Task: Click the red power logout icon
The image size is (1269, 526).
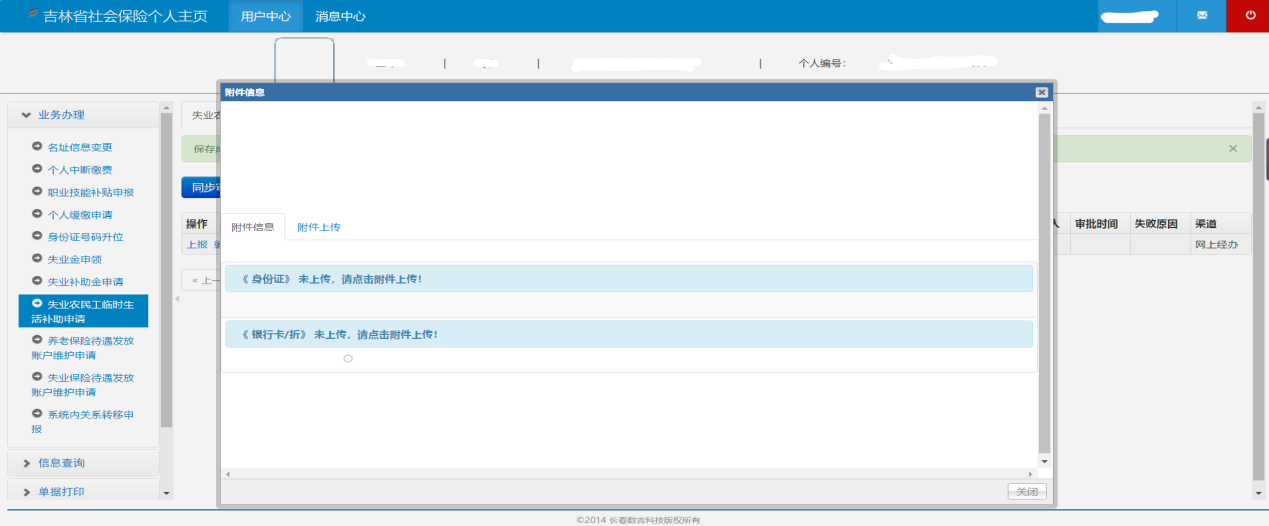Action: pos(1250,16)
